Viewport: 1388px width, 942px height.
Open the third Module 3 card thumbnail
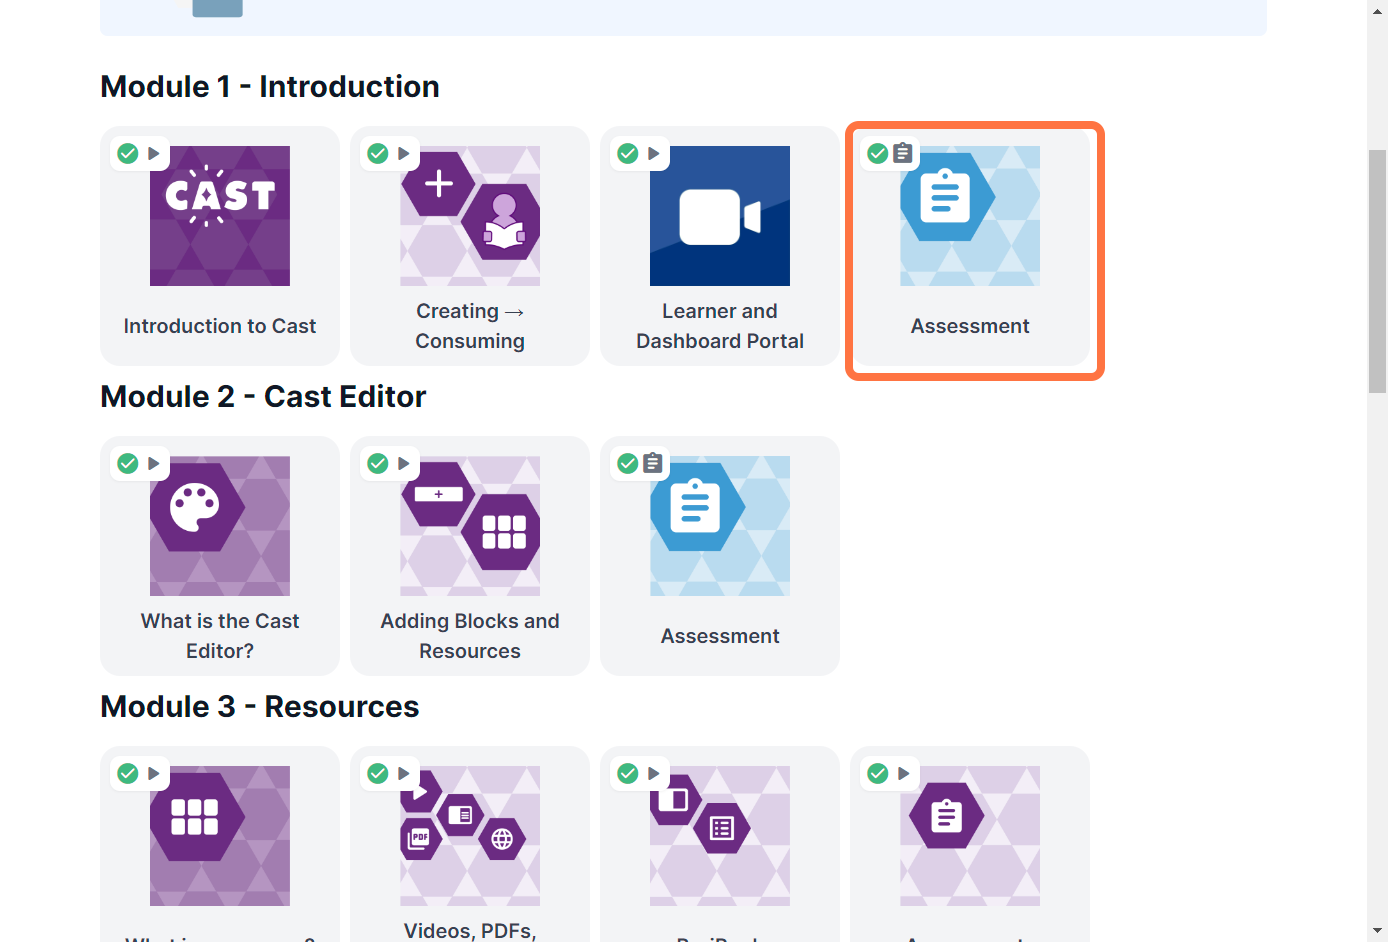tap(720, 836)
